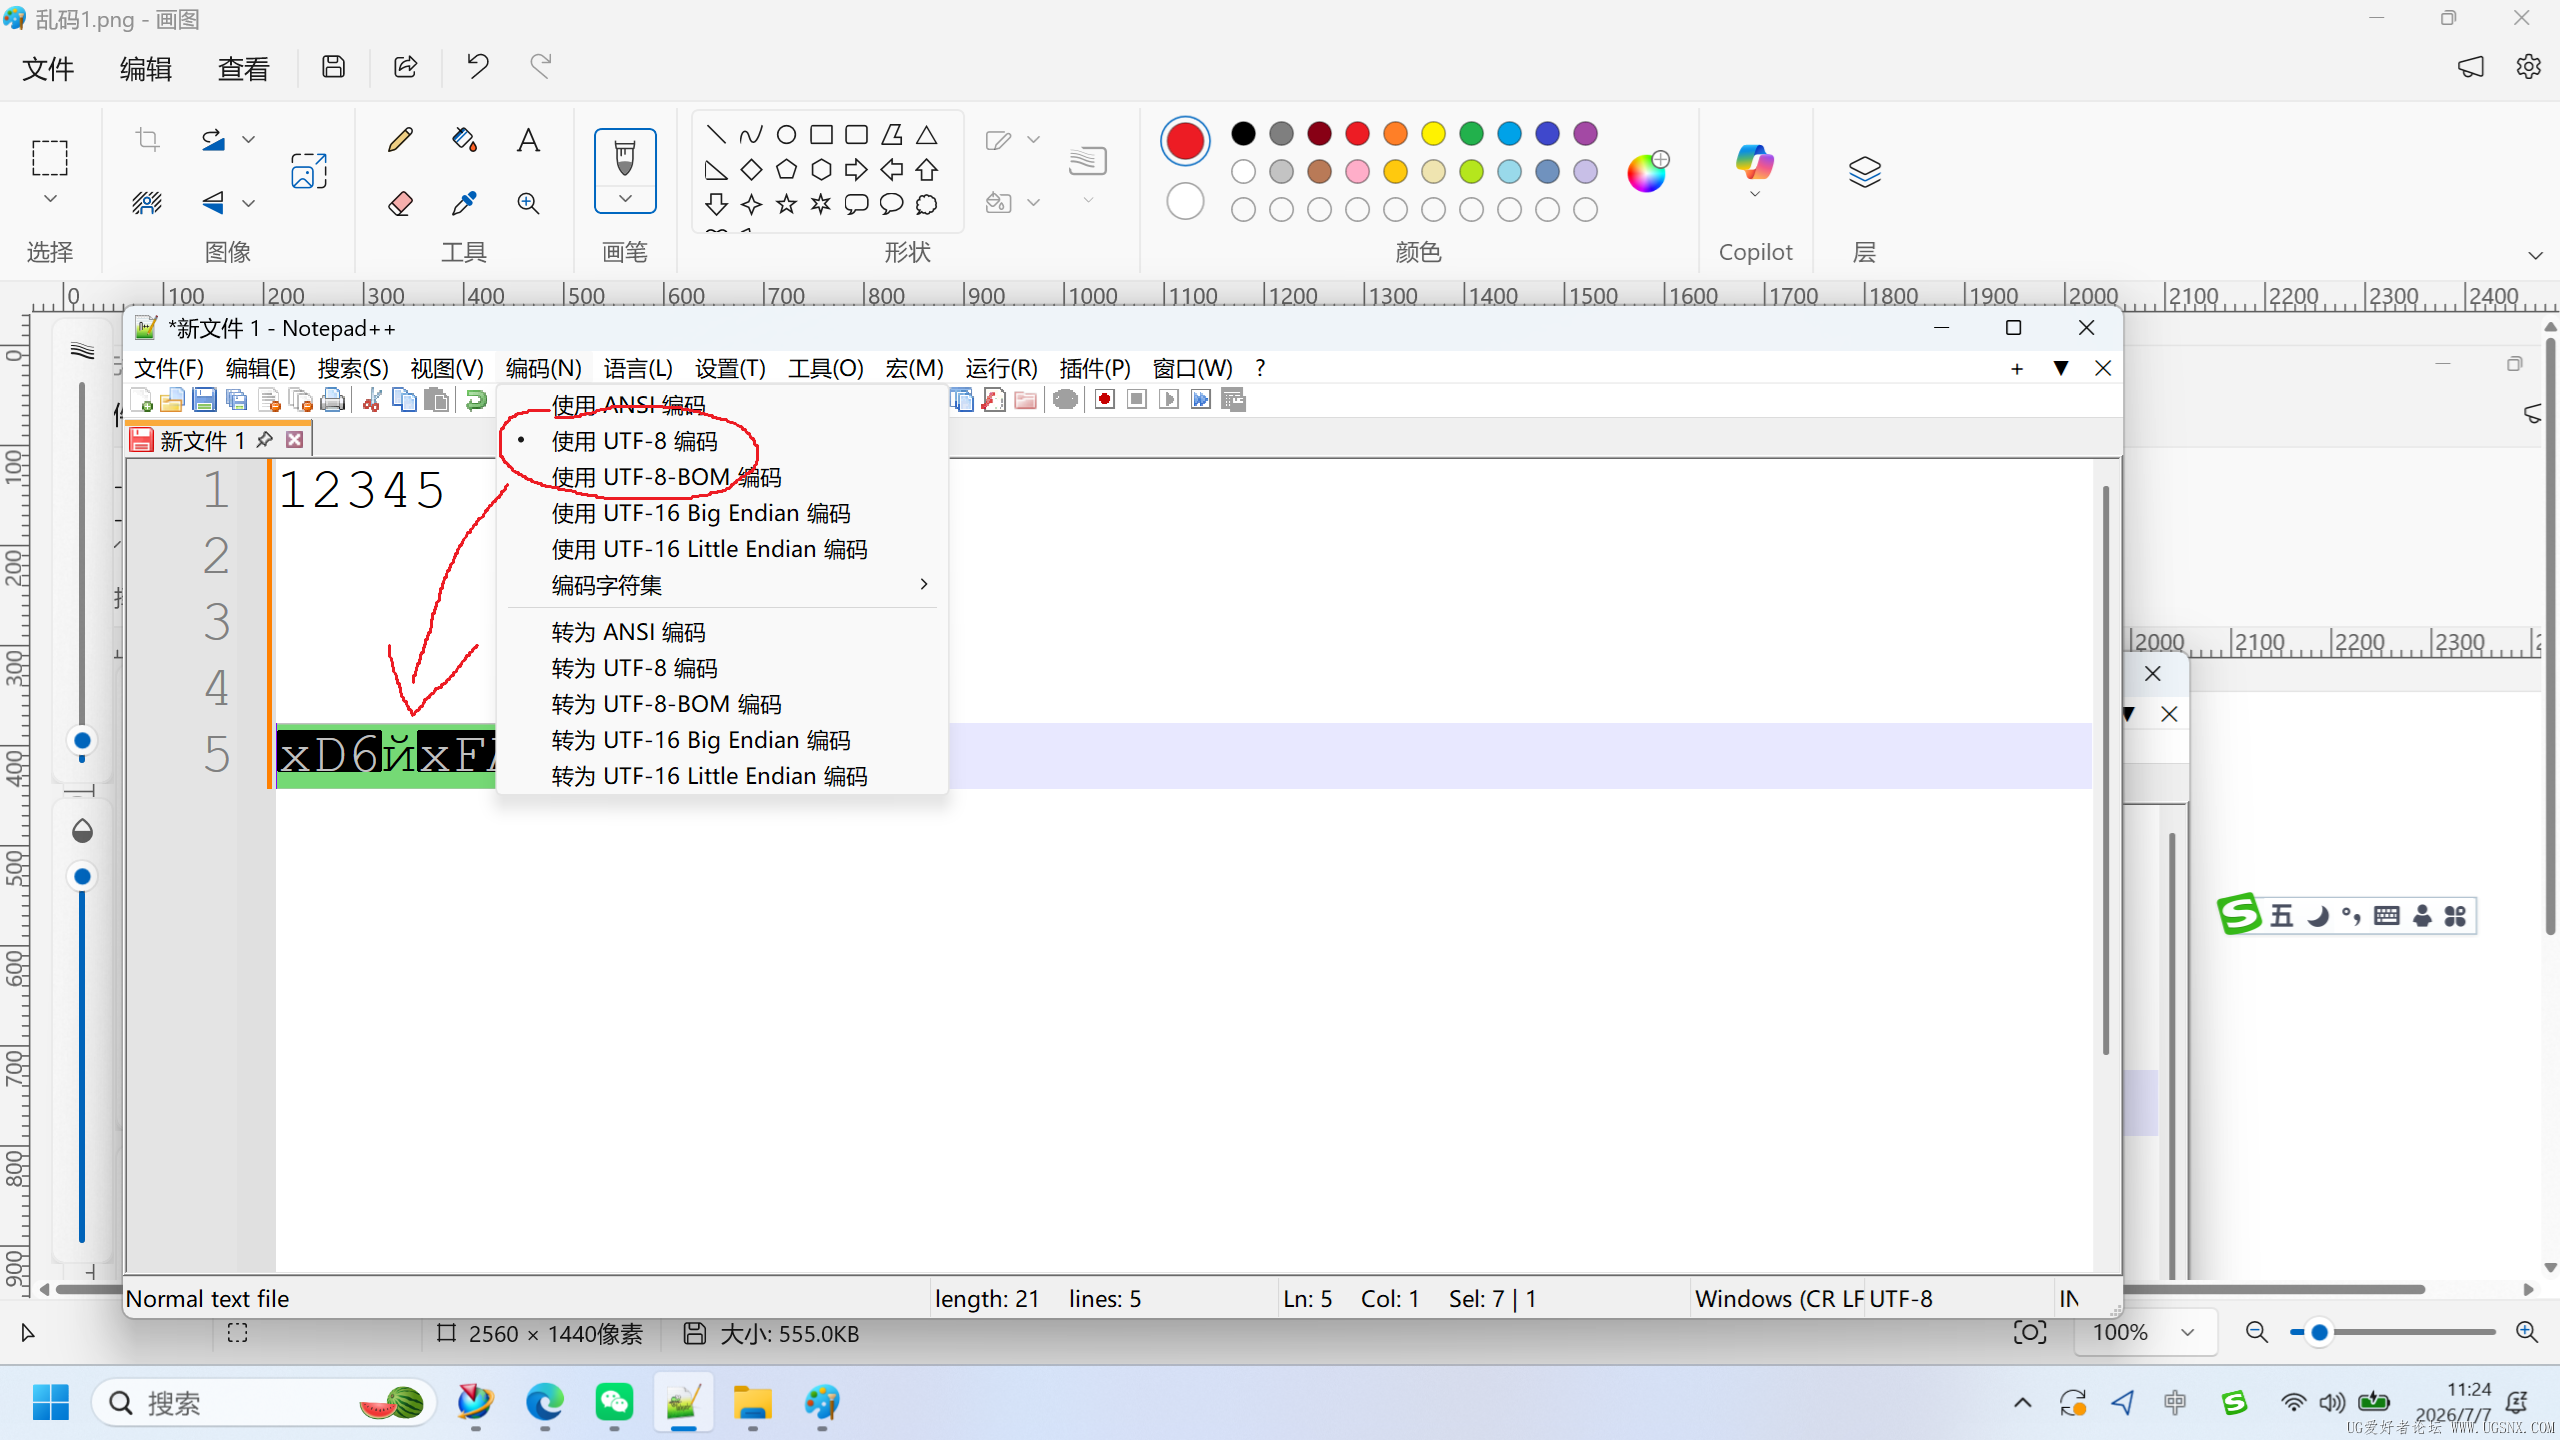Click the Notepad++ macro Record icon
This screenshot has width=2560, height=1440.
tap(1104, 400)
